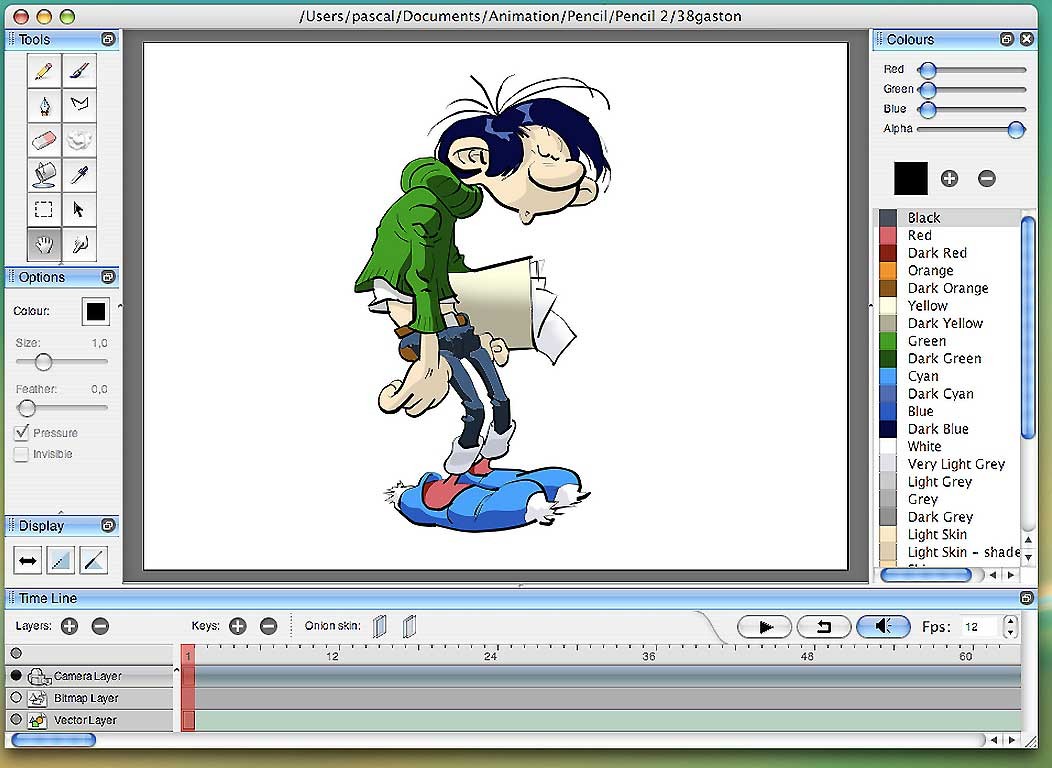Select the Paint Bucket tool

point(44,175)
